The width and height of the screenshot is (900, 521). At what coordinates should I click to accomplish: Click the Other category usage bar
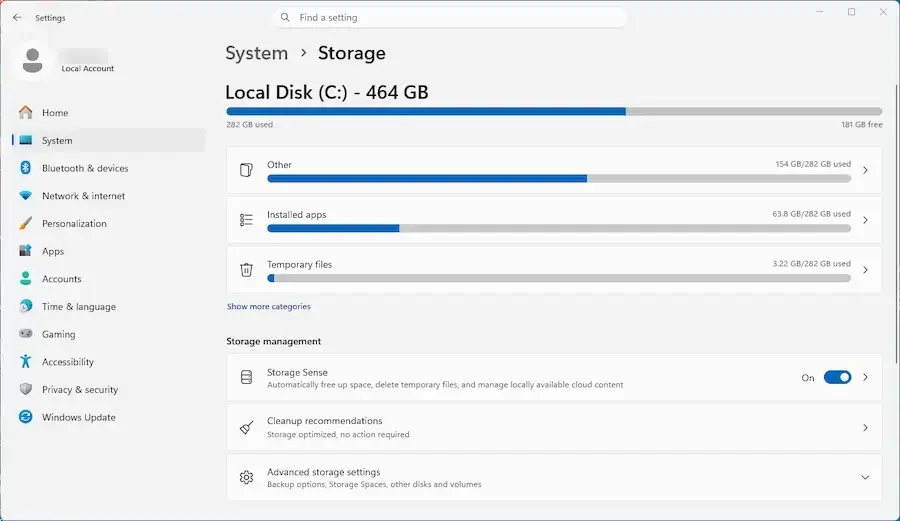[559, 178]
